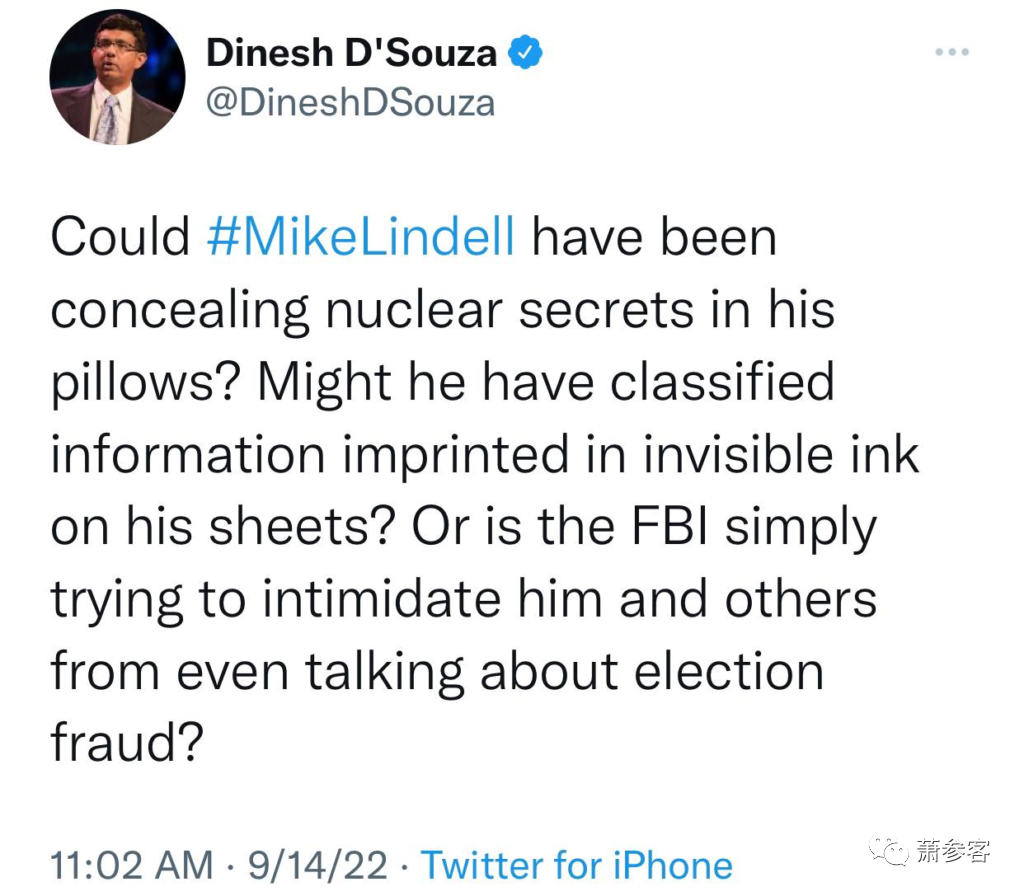Click the Dinesh D'Souza display name

point(351,53)
